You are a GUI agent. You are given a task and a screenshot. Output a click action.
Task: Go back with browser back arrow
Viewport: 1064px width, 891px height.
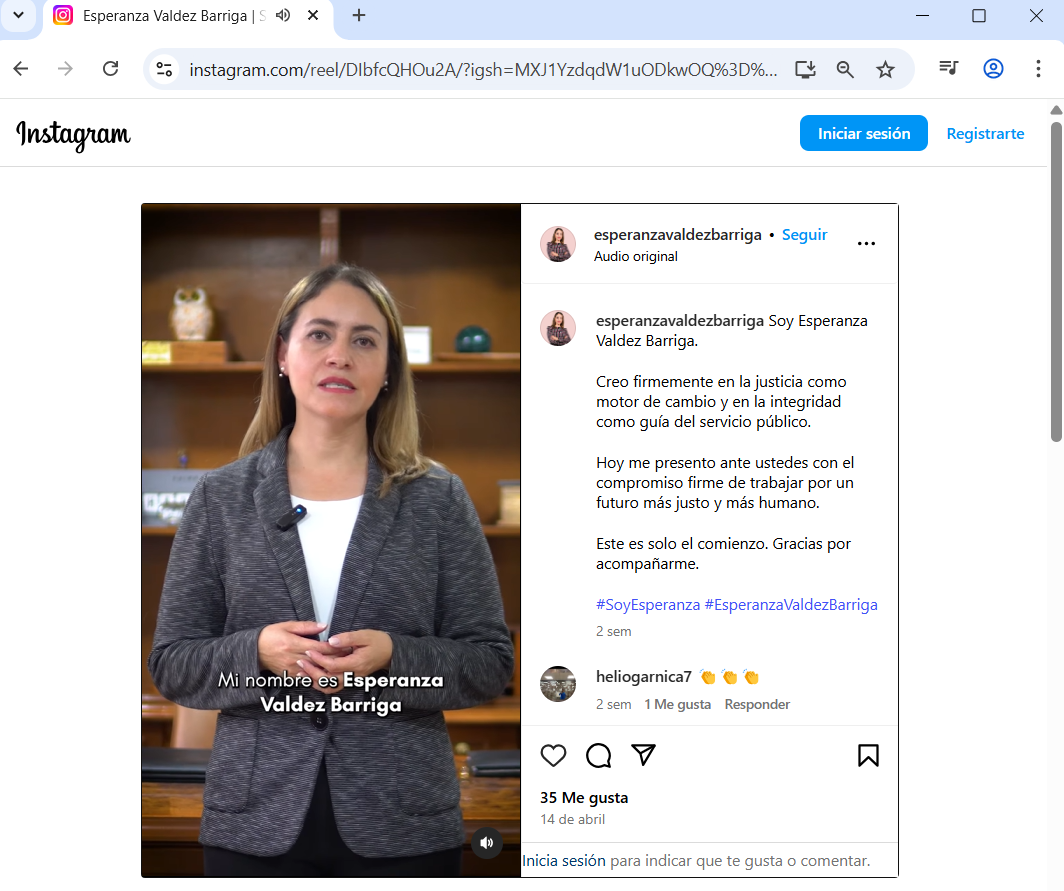coord(21,69)
